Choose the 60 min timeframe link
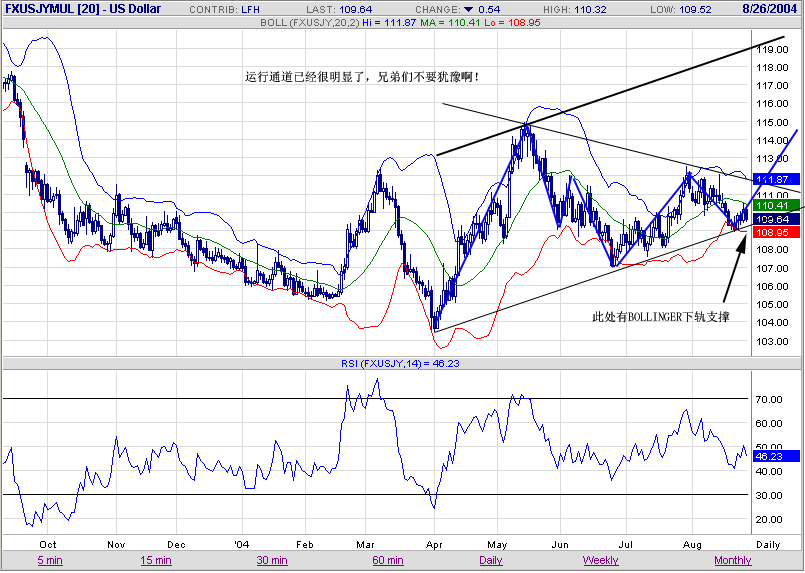This screenshot has width=805, height=573. (x=388, y=561)
